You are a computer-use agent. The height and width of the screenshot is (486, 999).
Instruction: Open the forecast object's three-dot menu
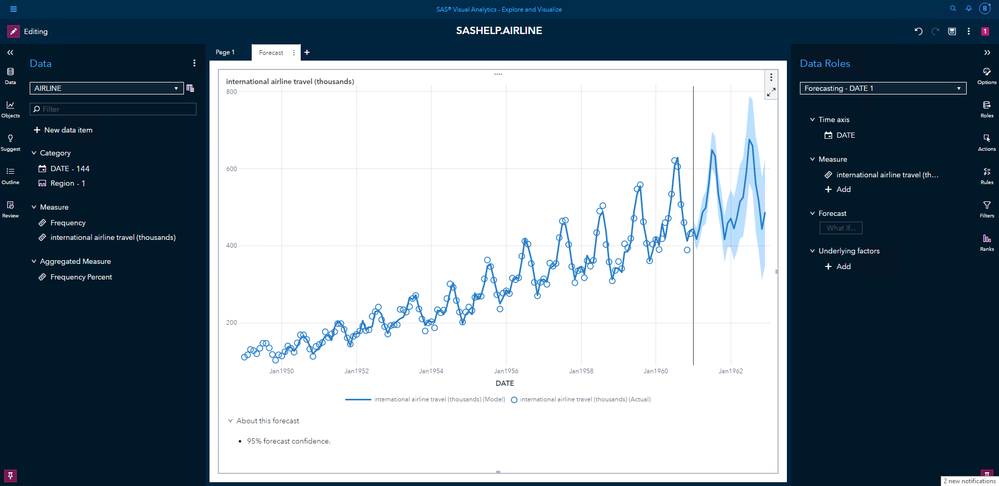[771, 77]
